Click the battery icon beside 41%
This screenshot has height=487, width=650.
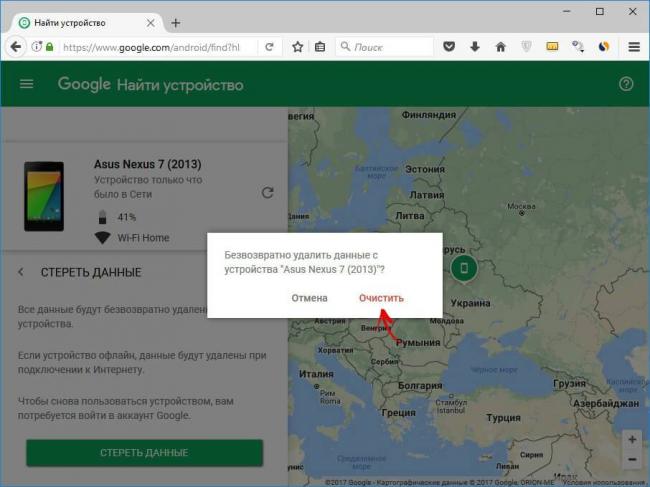coord(102,217)
